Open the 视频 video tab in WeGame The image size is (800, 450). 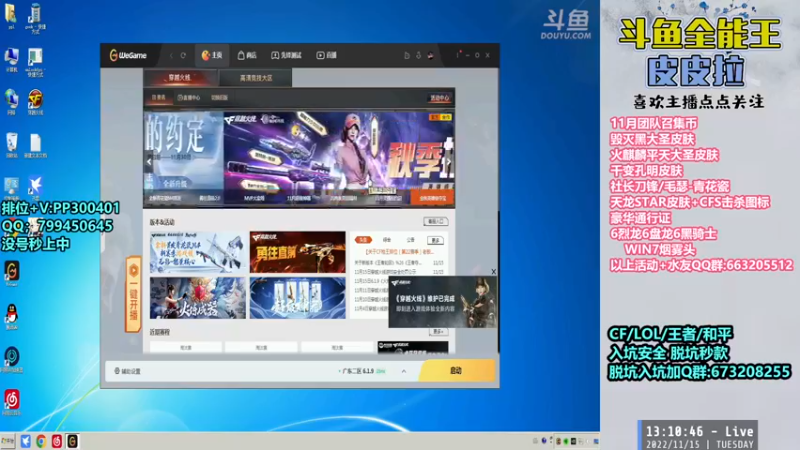click(327, 55)
